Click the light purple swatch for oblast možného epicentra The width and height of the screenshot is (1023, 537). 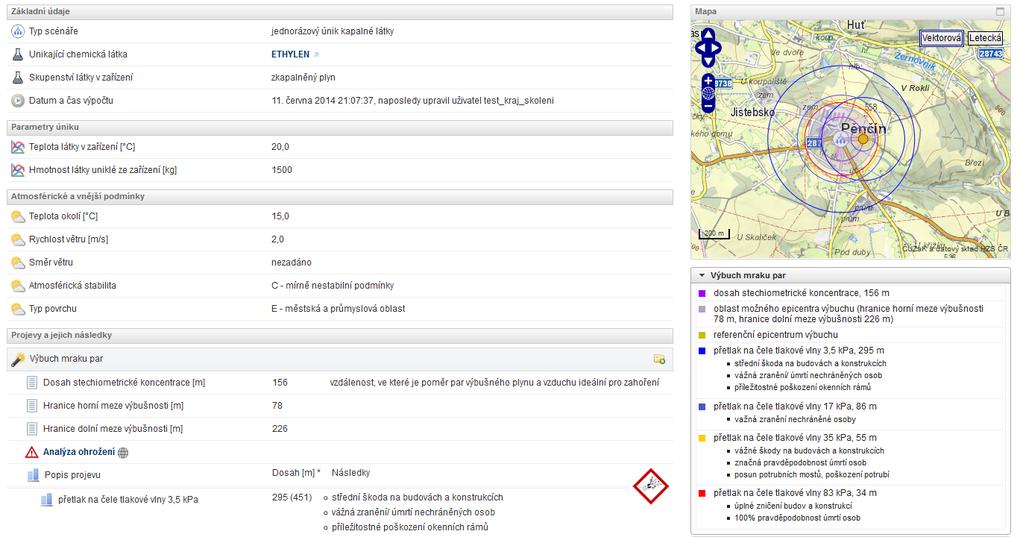(x=702, y=309)
